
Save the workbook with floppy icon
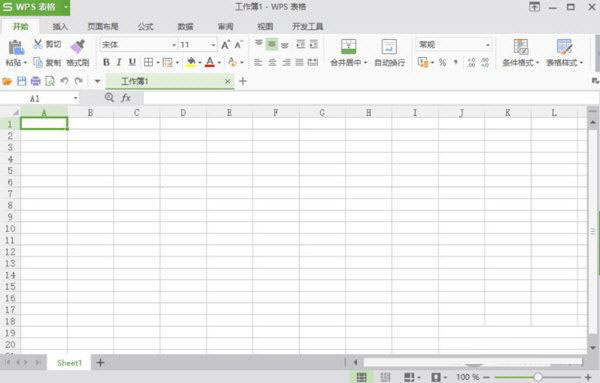tap(21, 81)
